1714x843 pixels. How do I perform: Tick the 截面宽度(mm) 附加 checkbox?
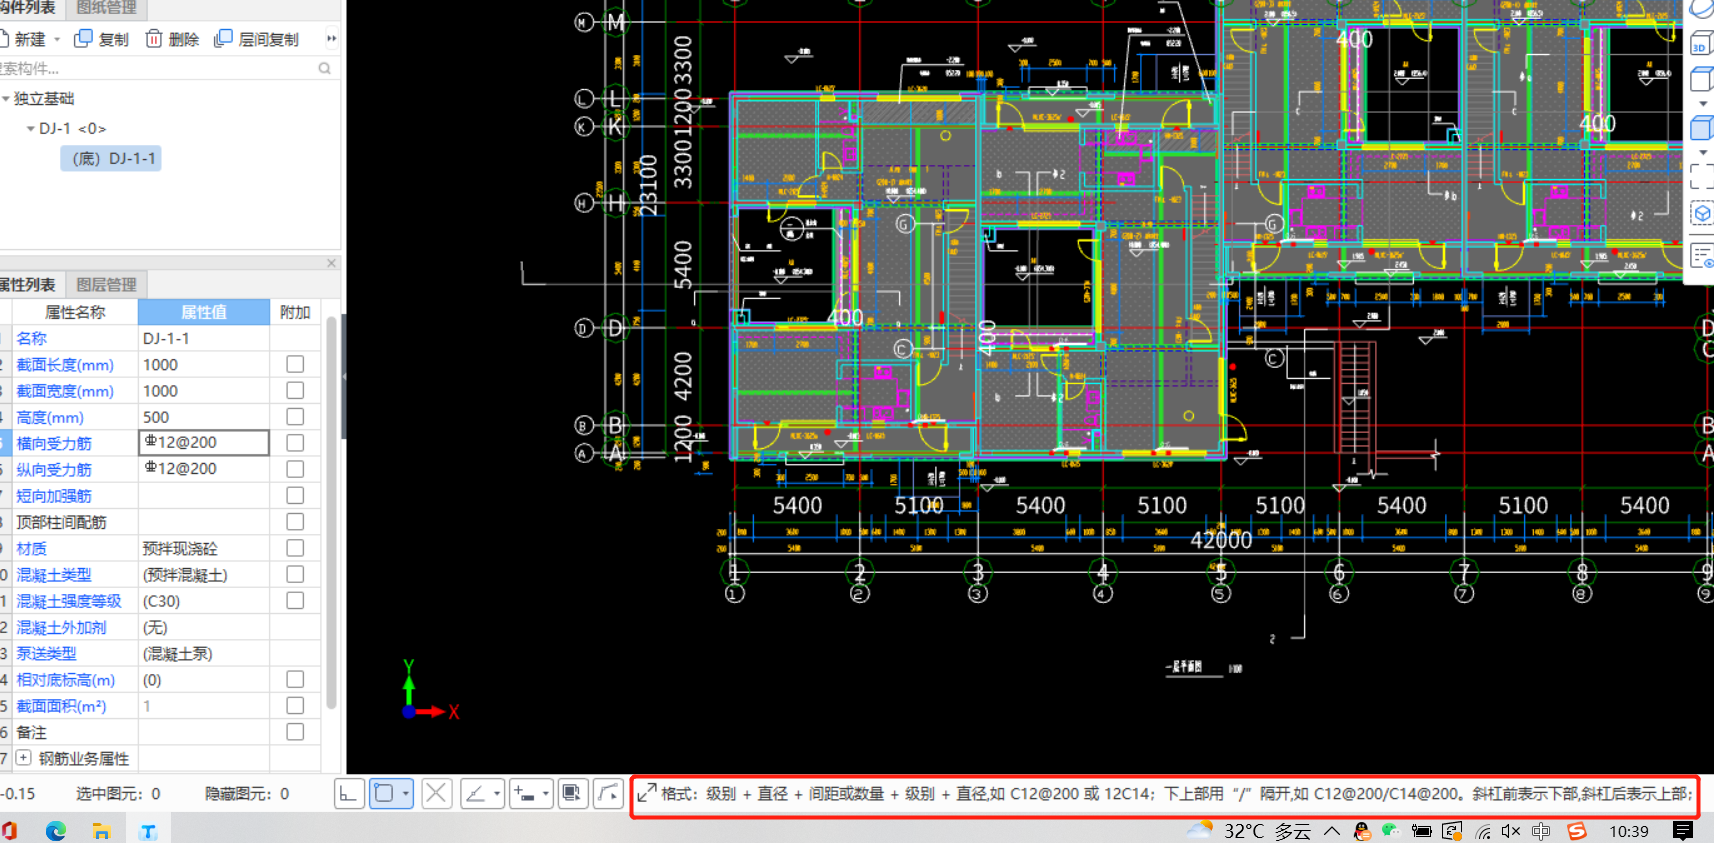pos(295,390)
